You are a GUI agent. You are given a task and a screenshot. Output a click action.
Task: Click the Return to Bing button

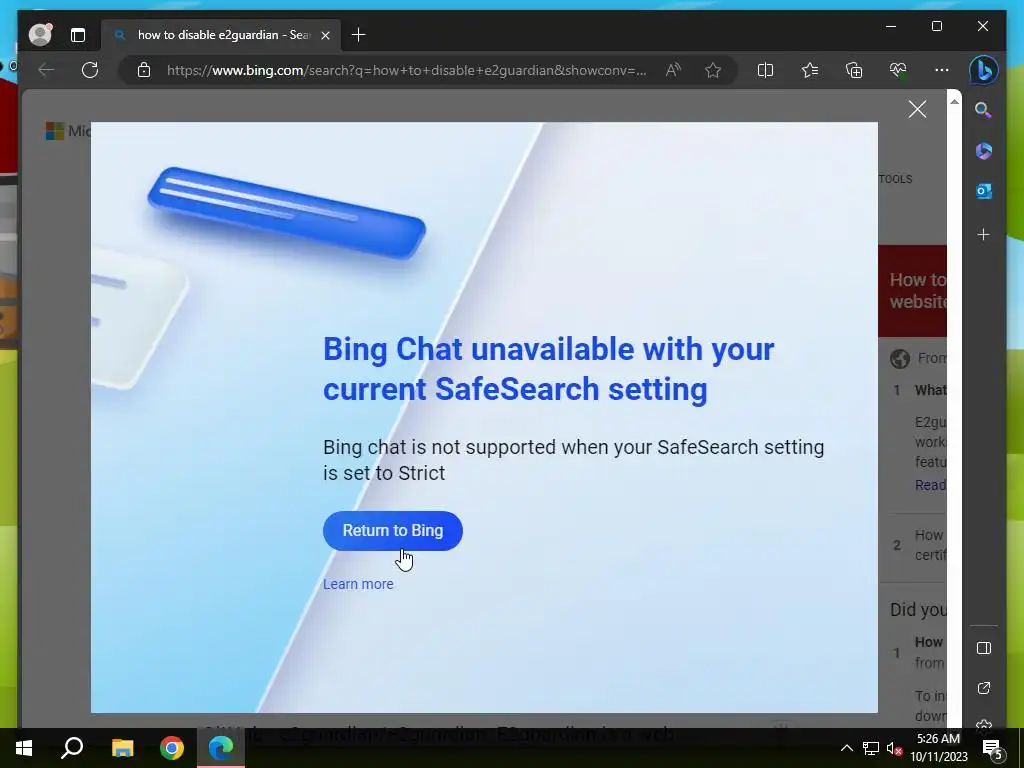point(392,531)
